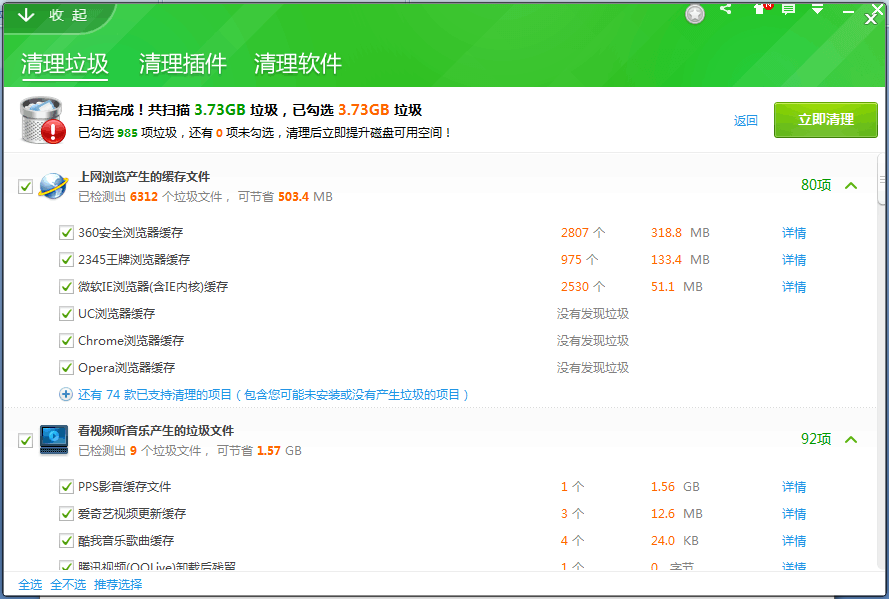This screenshot has height=599, width=889.
Task: Click the browser cache globe icon
Action: 52,186
